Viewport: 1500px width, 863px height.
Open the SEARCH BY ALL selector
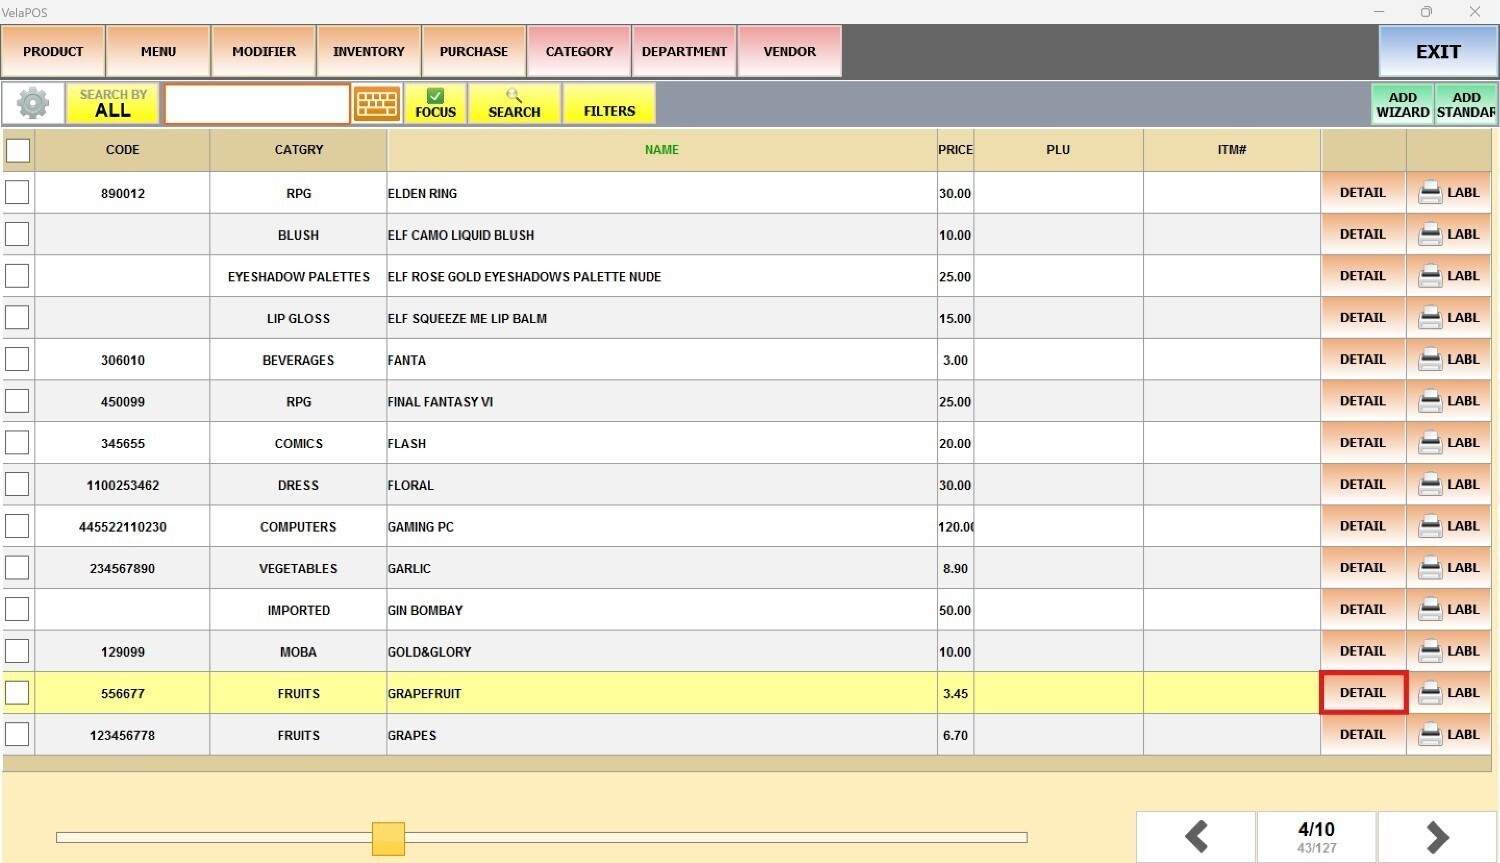[x=112, y=103]
